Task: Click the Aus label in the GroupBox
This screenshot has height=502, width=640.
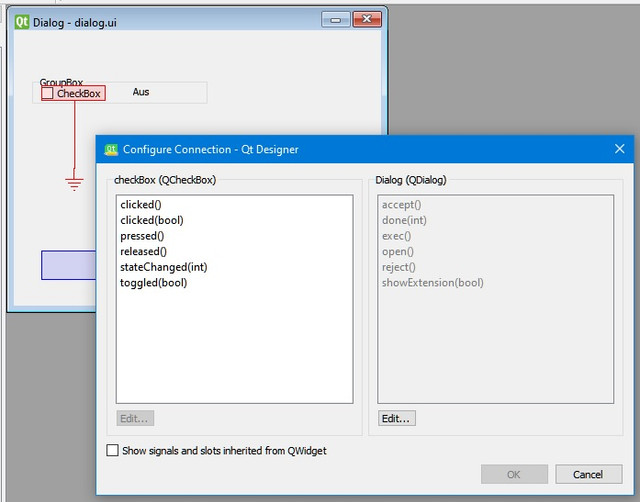Action: pos(141,92)
